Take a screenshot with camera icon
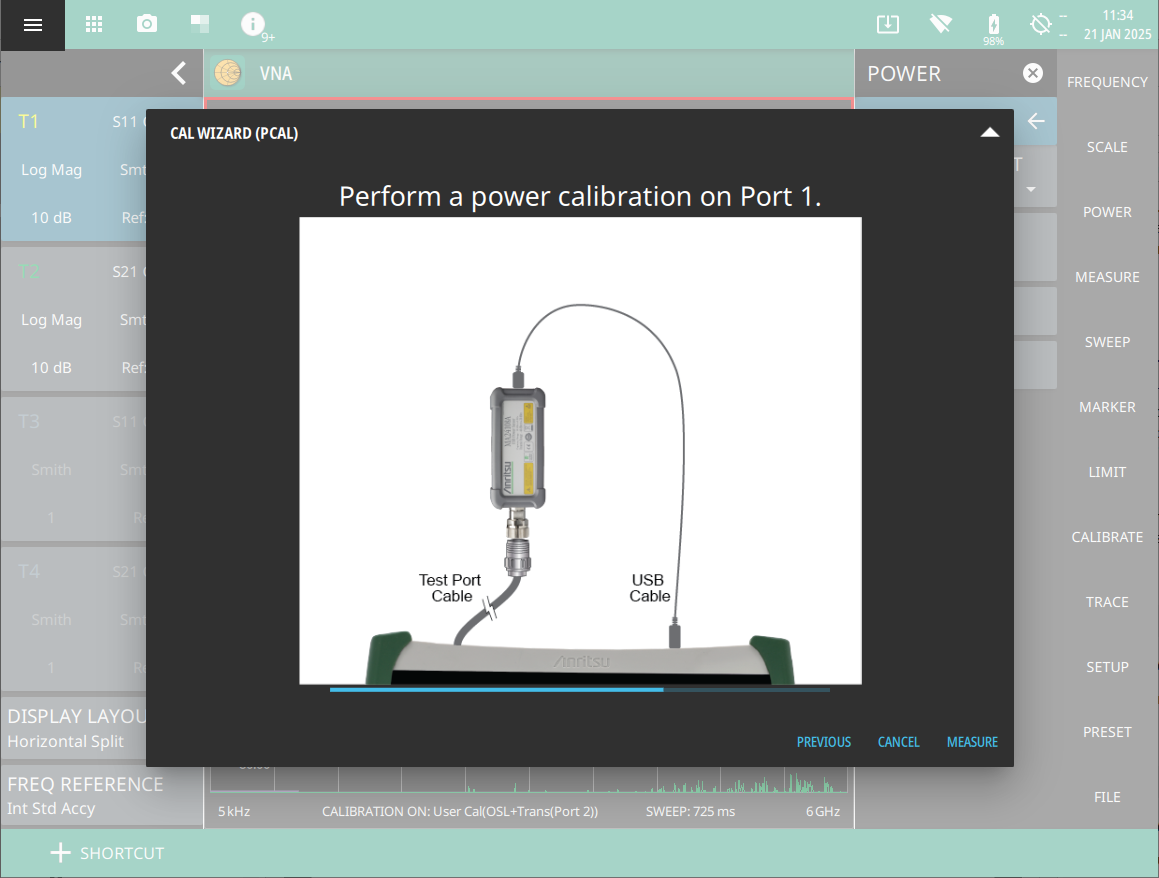Image resolution: width=1159 pixels, height=878 pixels. point(147,25)
